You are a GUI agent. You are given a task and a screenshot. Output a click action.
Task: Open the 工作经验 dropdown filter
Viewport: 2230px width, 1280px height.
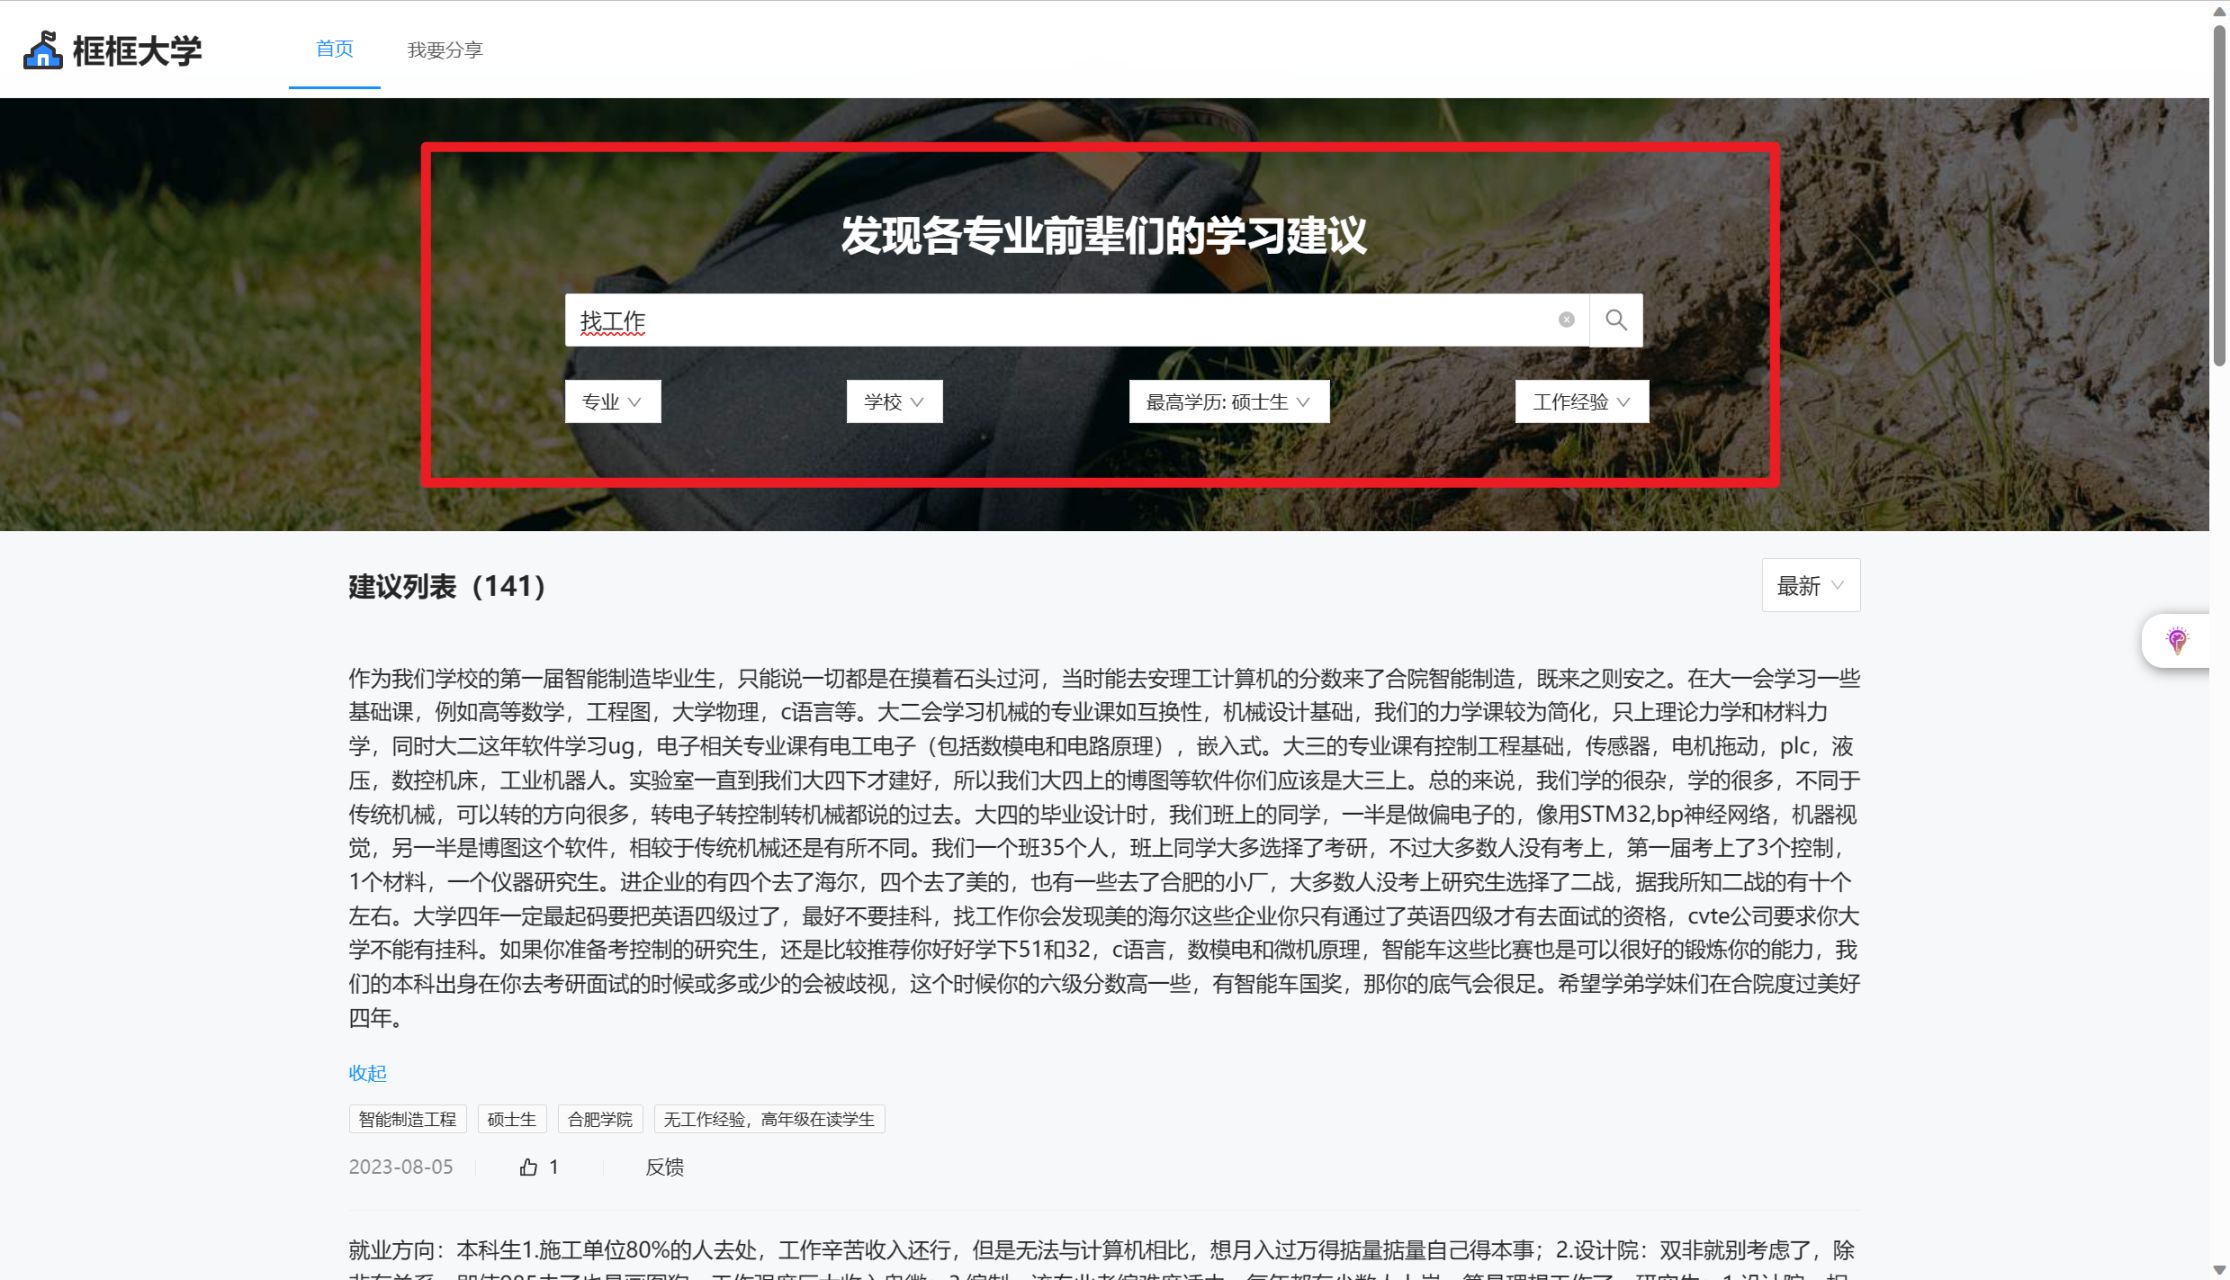pyautogui.click(x=1581, y=402)
